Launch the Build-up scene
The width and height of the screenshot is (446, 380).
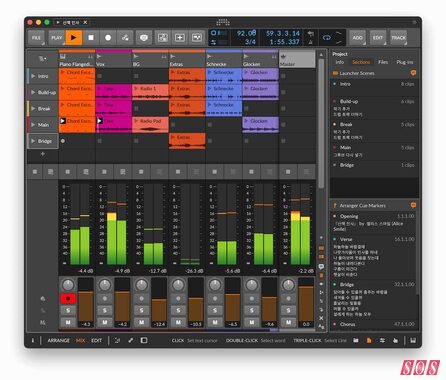pos(33,92)
